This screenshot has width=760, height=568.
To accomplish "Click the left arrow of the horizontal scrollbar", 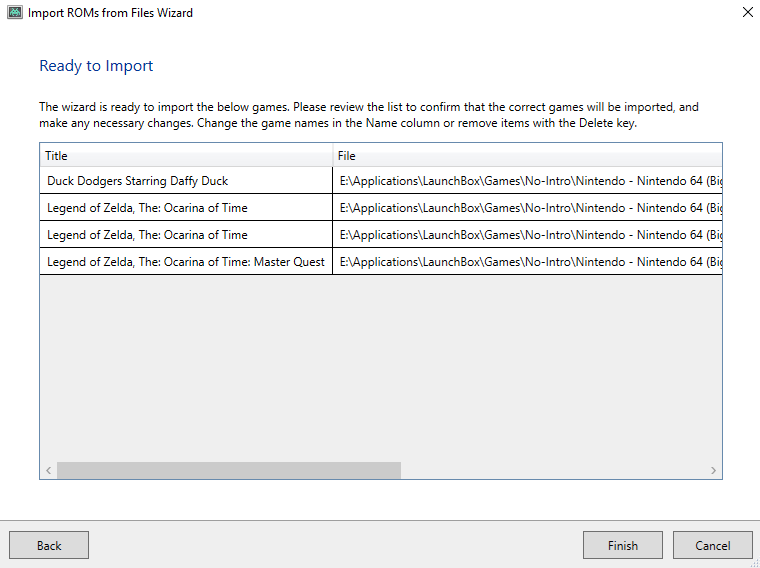I will tap(48, 470).
